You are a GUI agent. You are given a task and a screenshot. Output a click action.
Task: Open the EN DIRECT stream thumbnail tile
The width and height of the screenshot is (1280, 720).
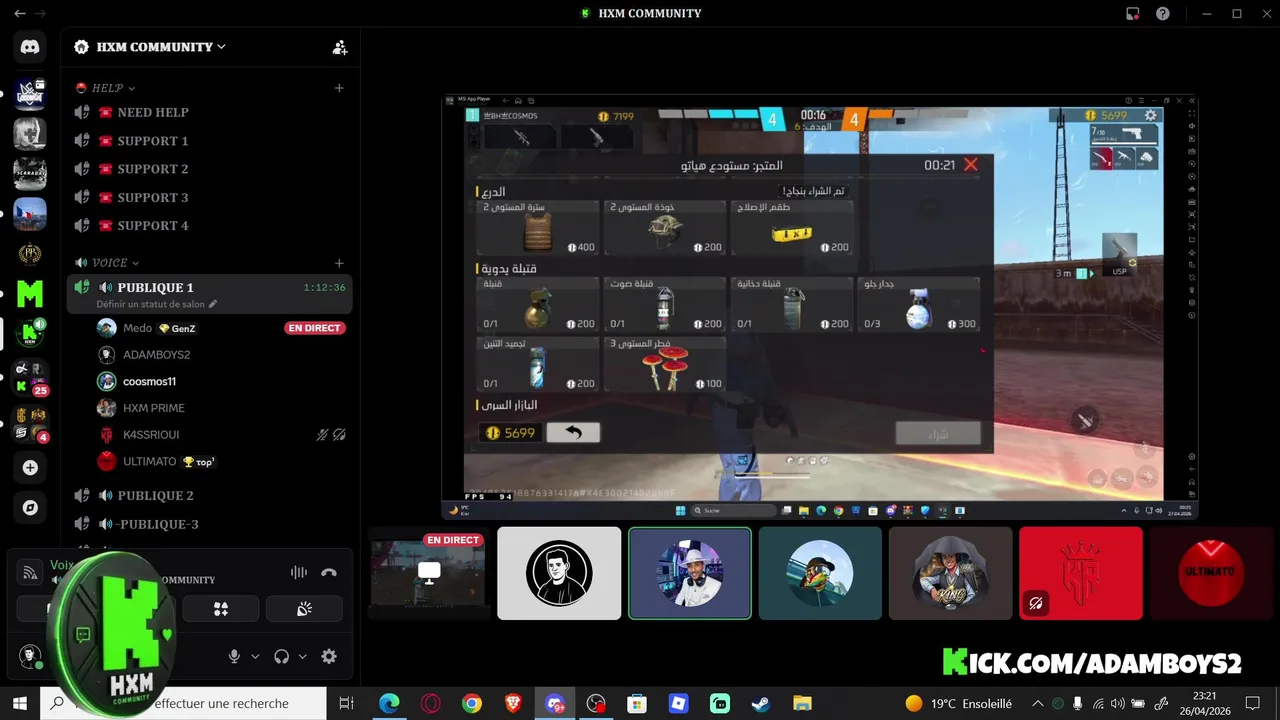pos(428,573)
